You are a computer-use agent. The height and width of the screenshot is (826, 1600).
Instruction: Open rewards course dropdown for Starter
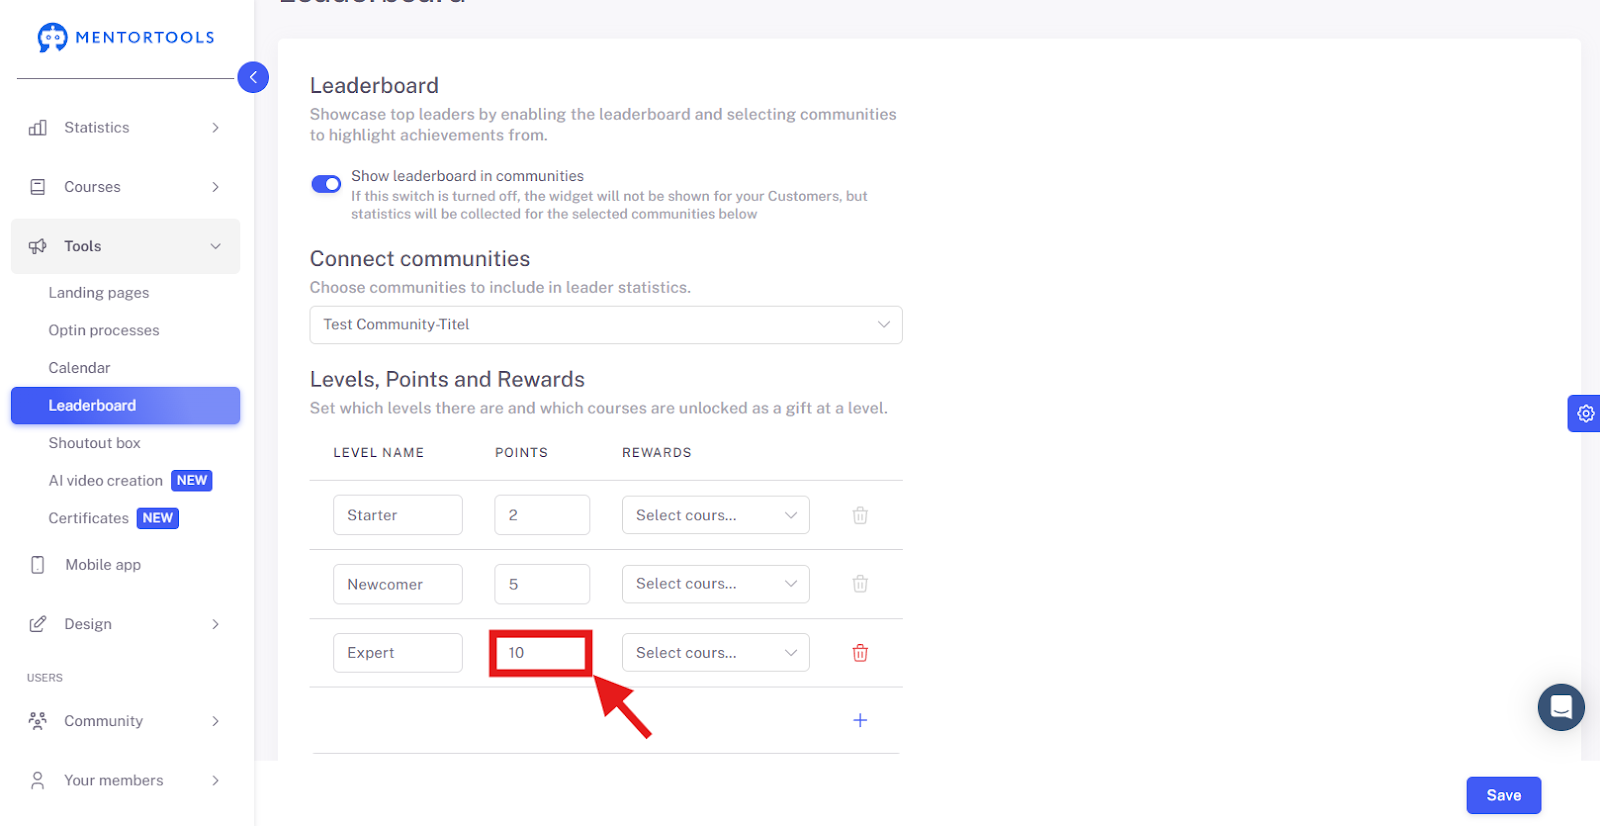(x=716, y=515)
